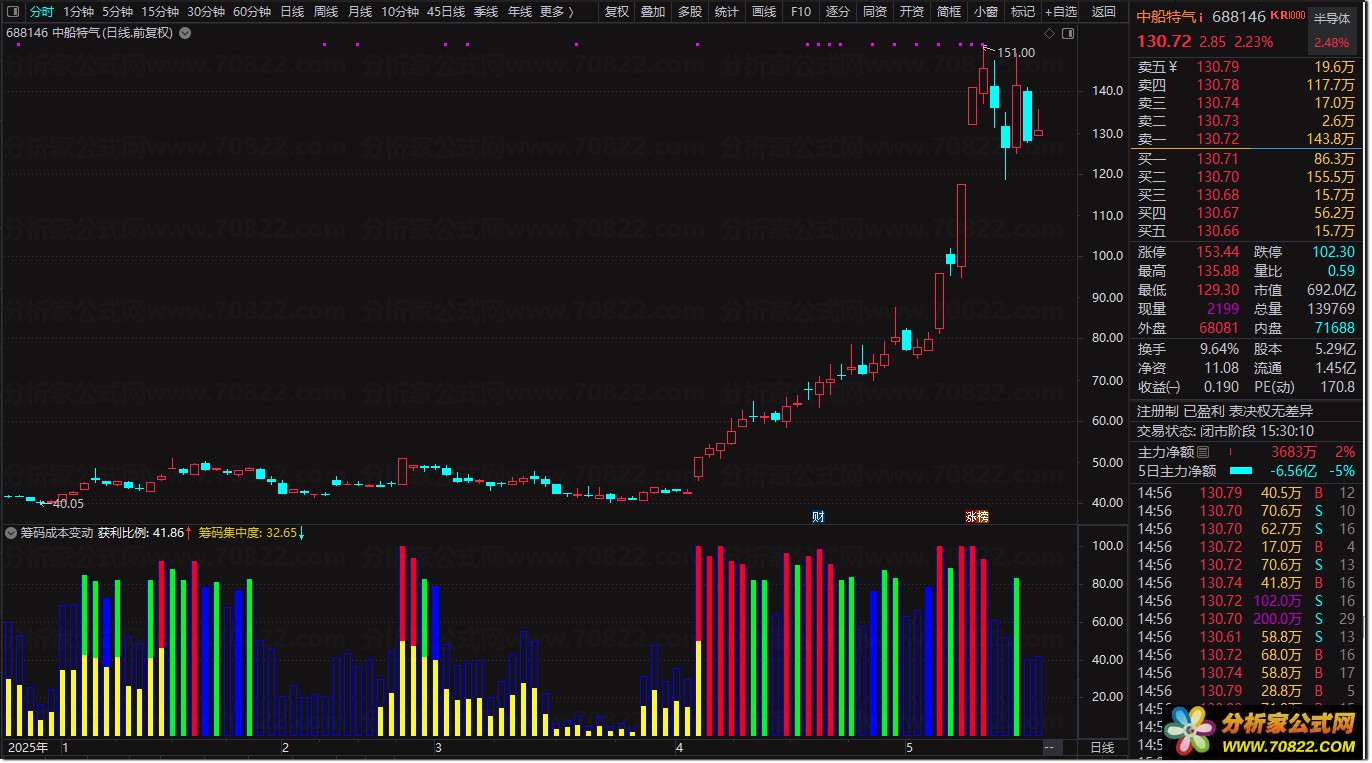Click the diamond icon above the chart

[1049, 33]
